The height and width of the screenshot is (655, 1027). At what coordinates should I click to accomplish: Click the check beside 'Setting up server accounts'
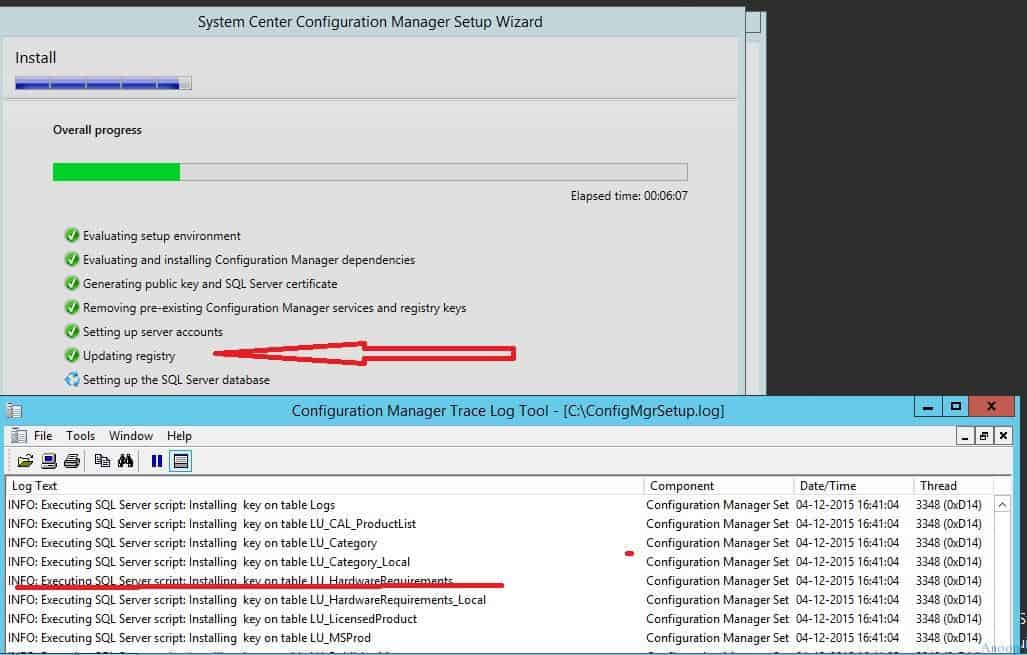[x=72, y=331]
